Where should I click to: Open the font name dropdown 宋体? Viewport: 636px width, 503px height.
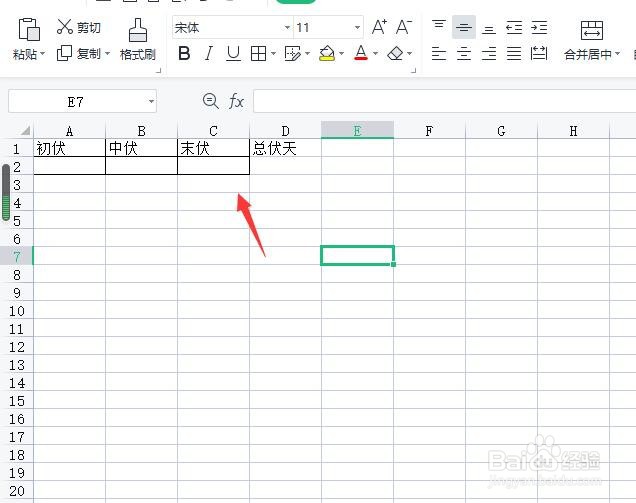[x=287, y=27]
